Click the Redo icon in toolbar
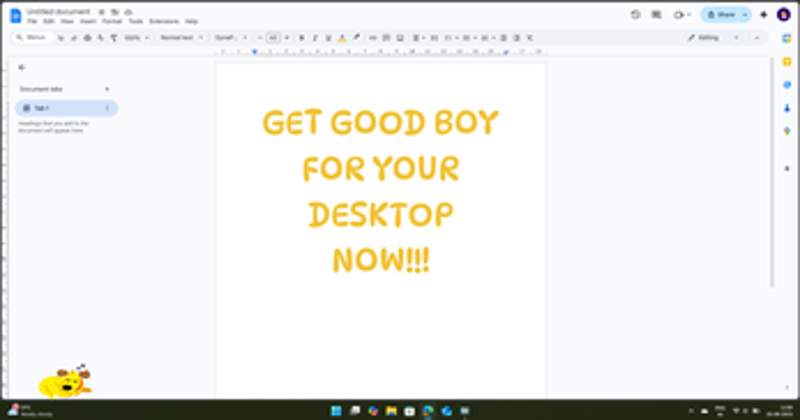800x420 pixels. pos(74,38)
